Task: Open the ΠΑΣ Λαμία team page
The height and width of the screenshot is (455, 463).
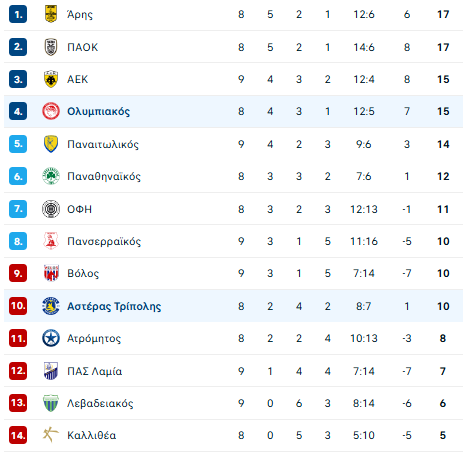Action: pos(95,371)
